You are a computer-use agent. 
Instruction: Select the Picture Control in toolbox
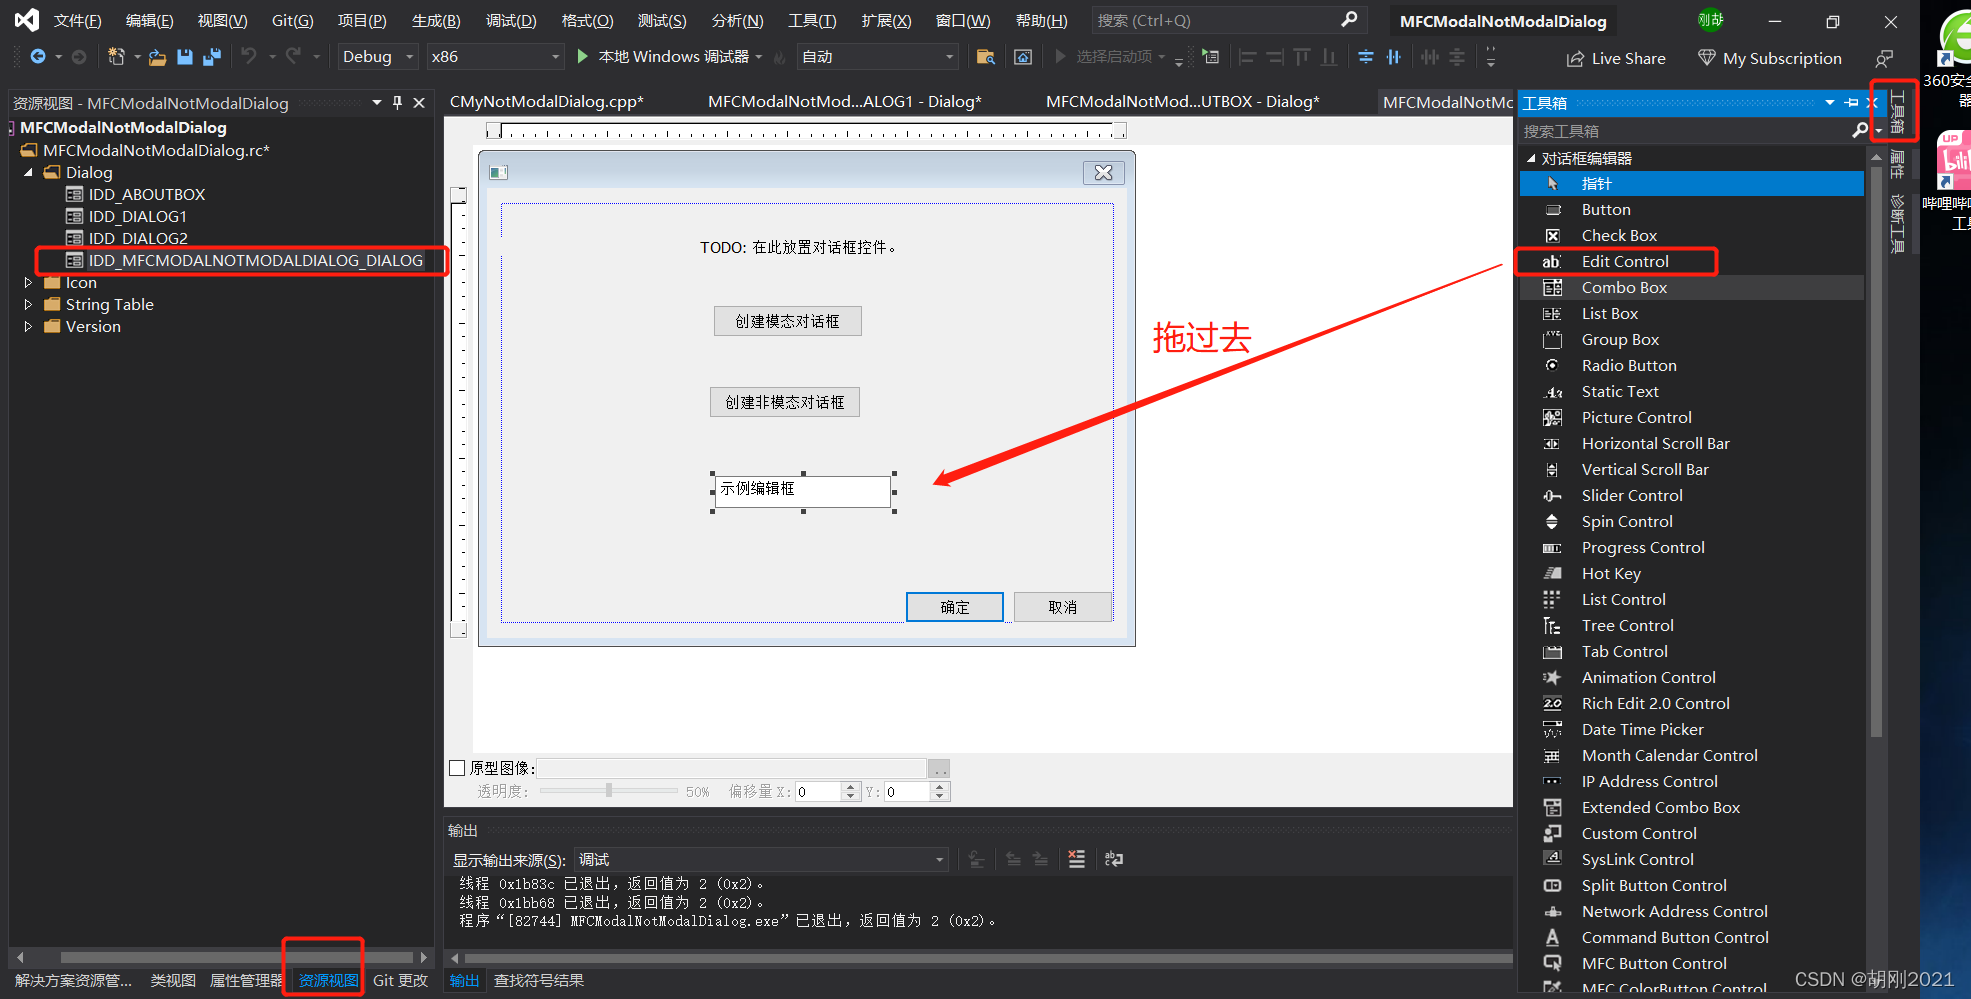pyautogui.click(x=1691, y=417)
